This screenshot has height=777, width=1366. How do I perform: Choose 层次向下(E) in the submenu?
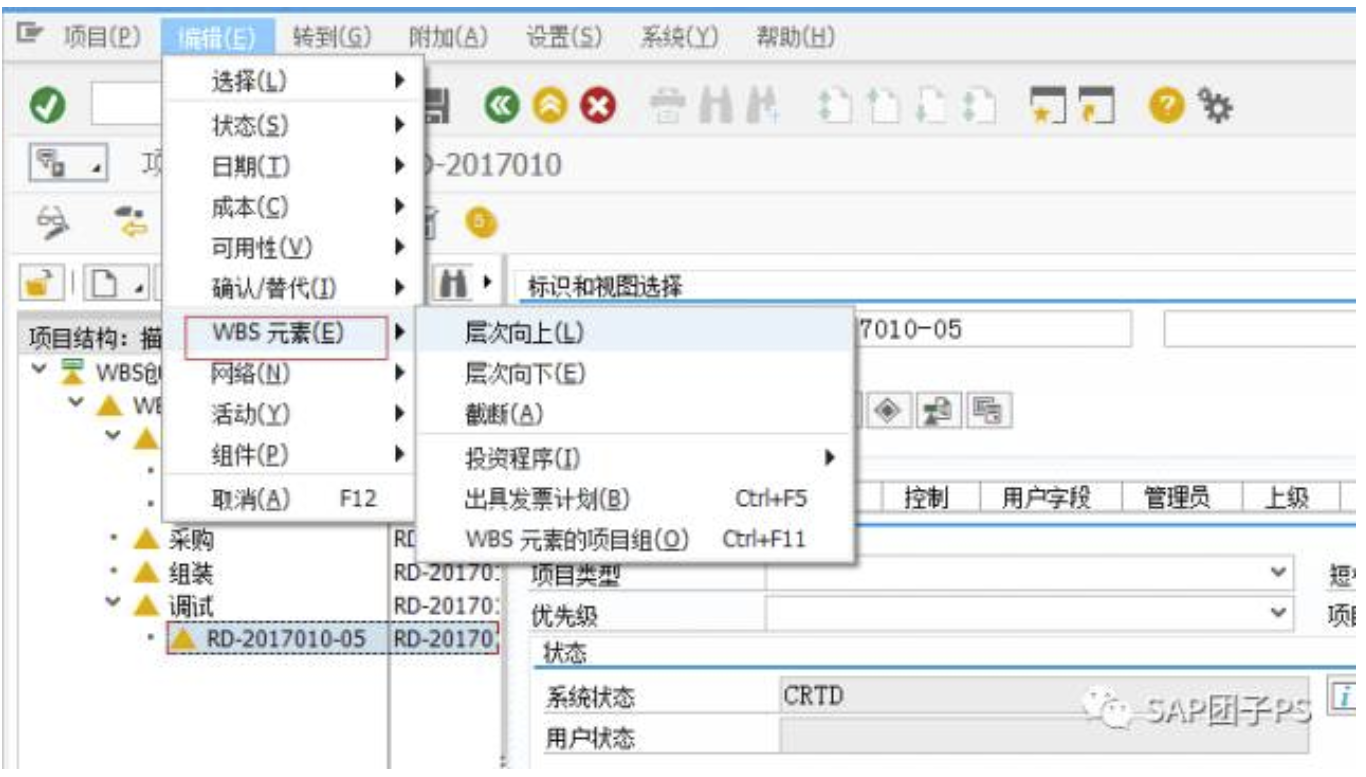634,374
